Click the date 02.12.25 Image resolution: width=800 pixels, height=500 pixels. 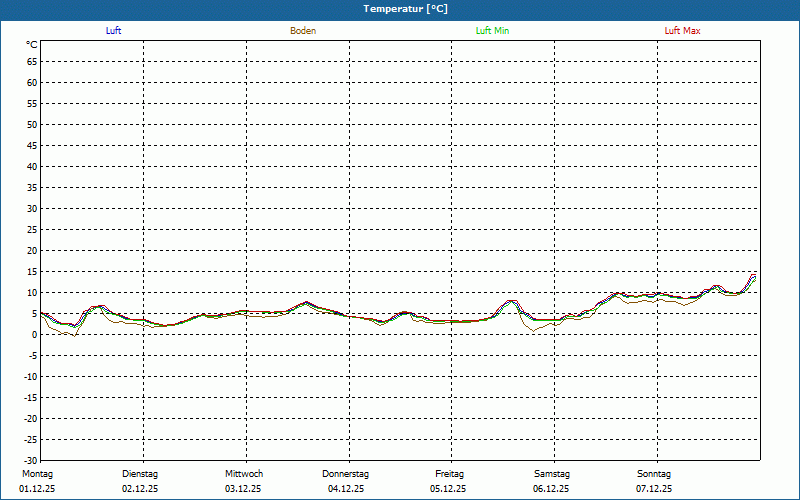click(x=140, y=489)
